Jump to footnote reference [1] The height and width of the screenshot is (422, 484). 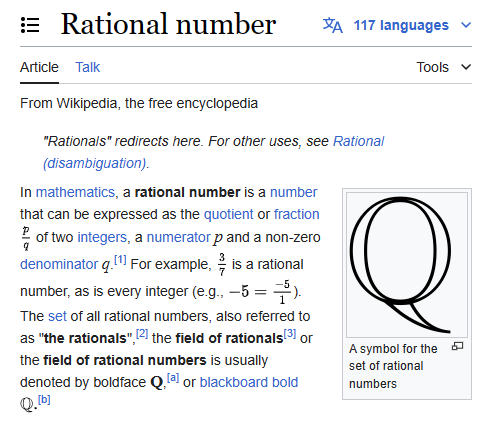tap(120, 260)
